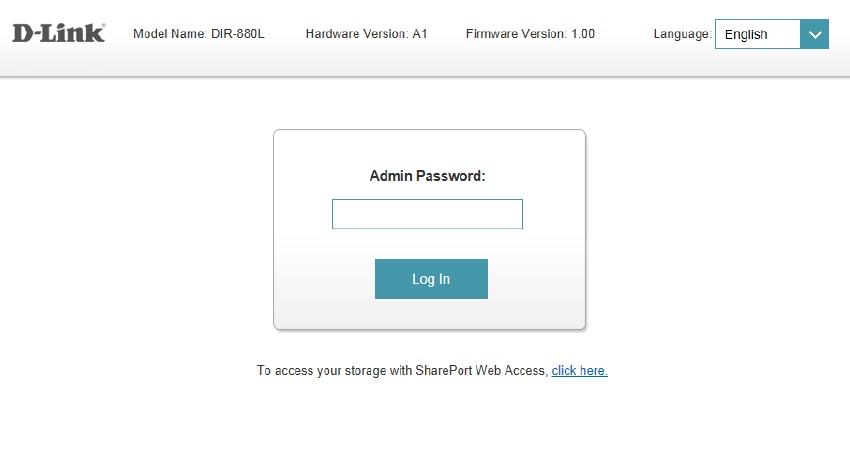Image resolution: width=850 pixels, height=468 pixels.
Task: Click the Log In button
Action: point(431,279)
